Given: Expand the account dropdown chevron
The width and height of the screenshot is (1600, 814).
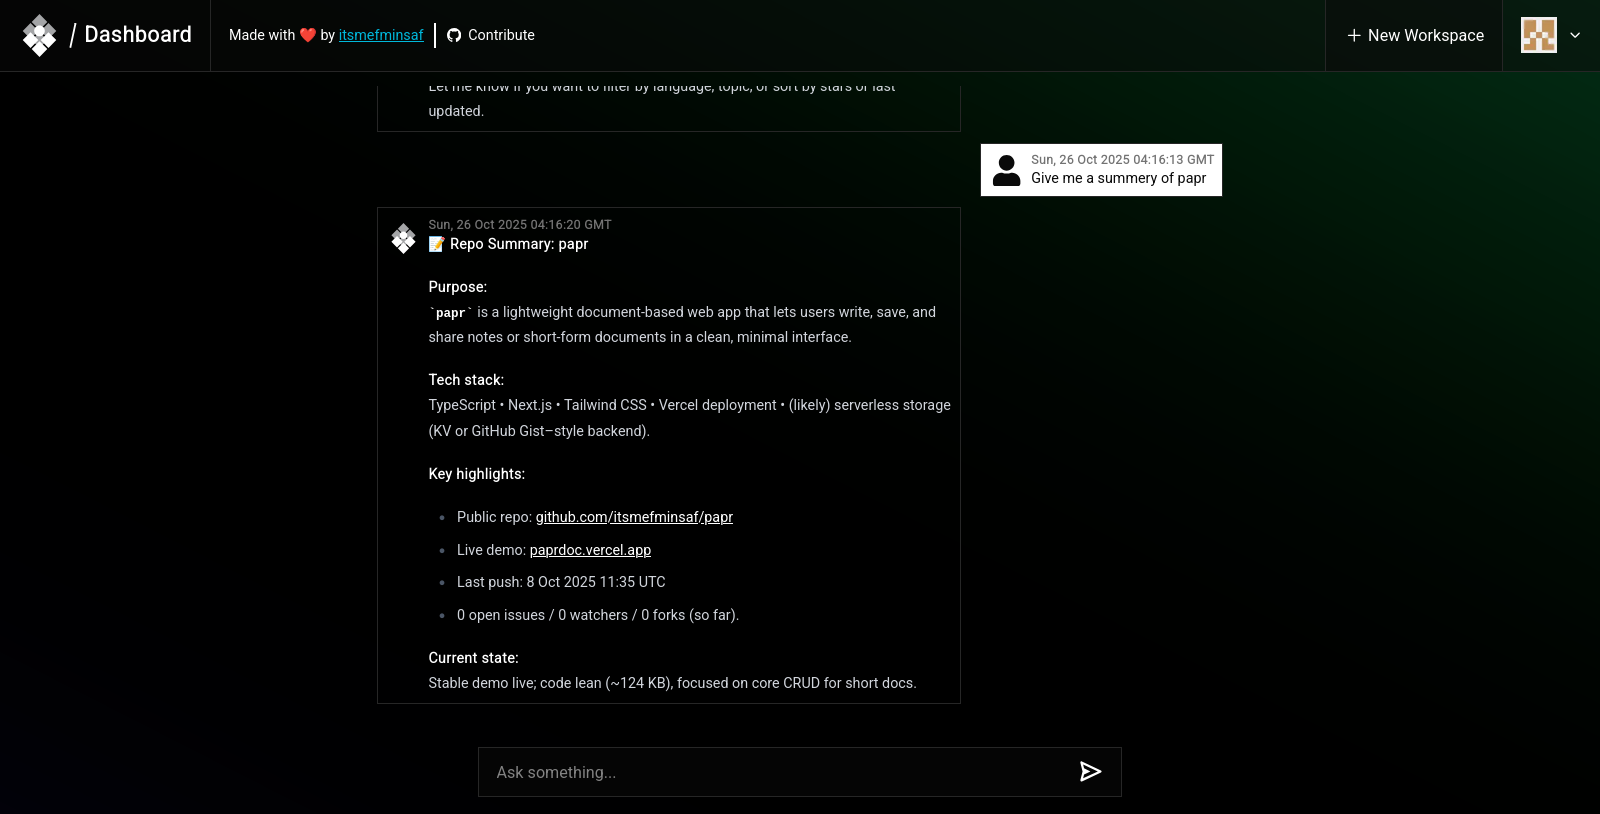Looking at the screenshot, I should (1575, 35).
